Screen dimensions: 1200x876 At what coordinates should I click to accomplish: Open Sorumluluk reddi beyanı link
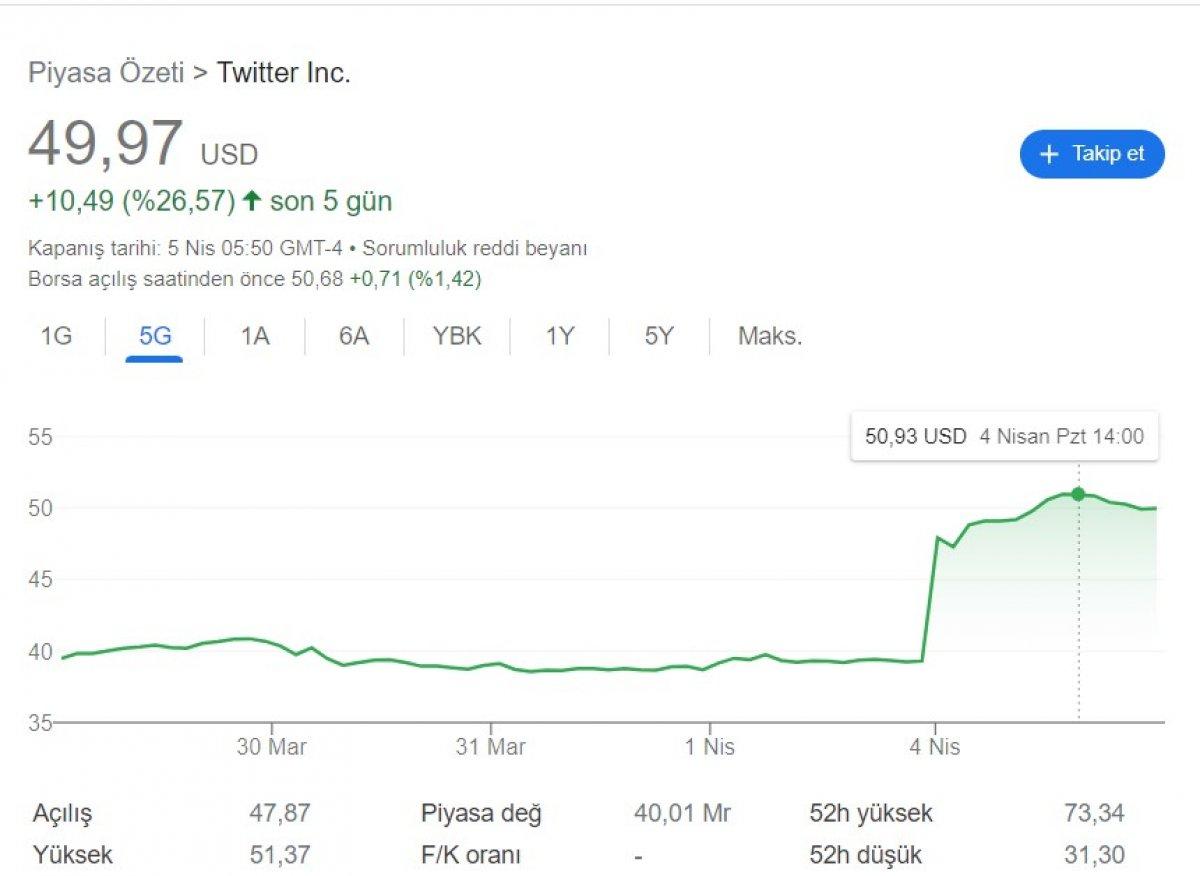474,249
